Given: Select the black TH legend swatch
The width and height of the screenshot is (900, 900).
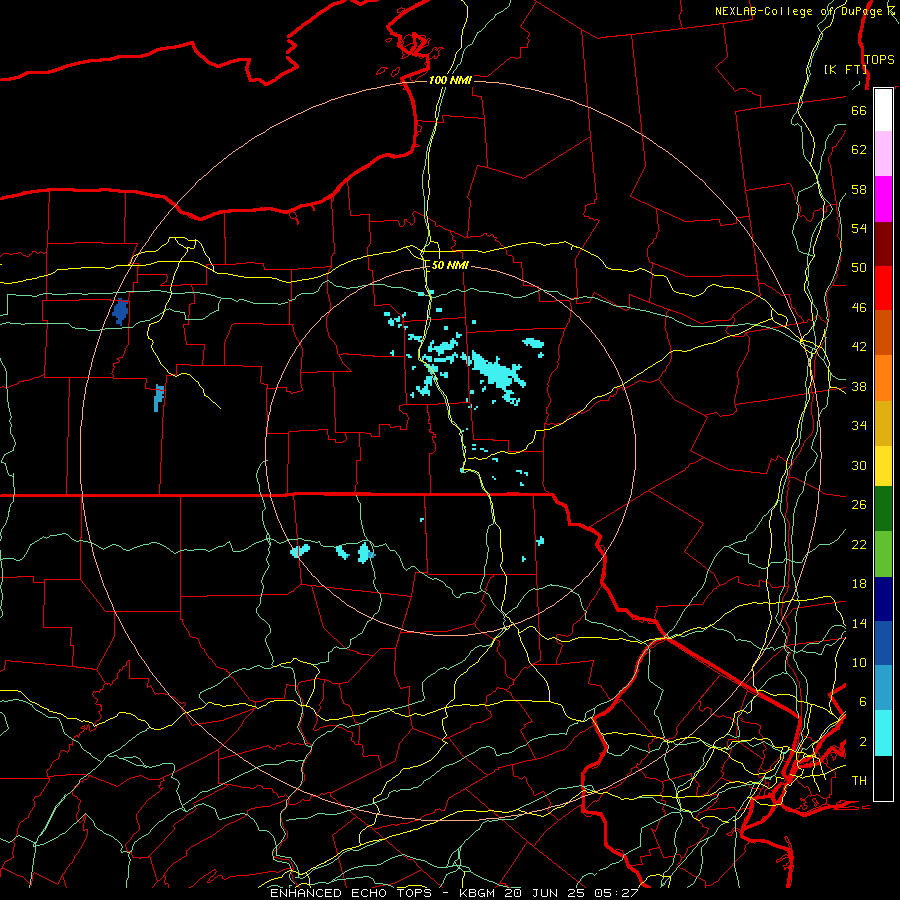Looking at the screenshot, I should (883, 778).
